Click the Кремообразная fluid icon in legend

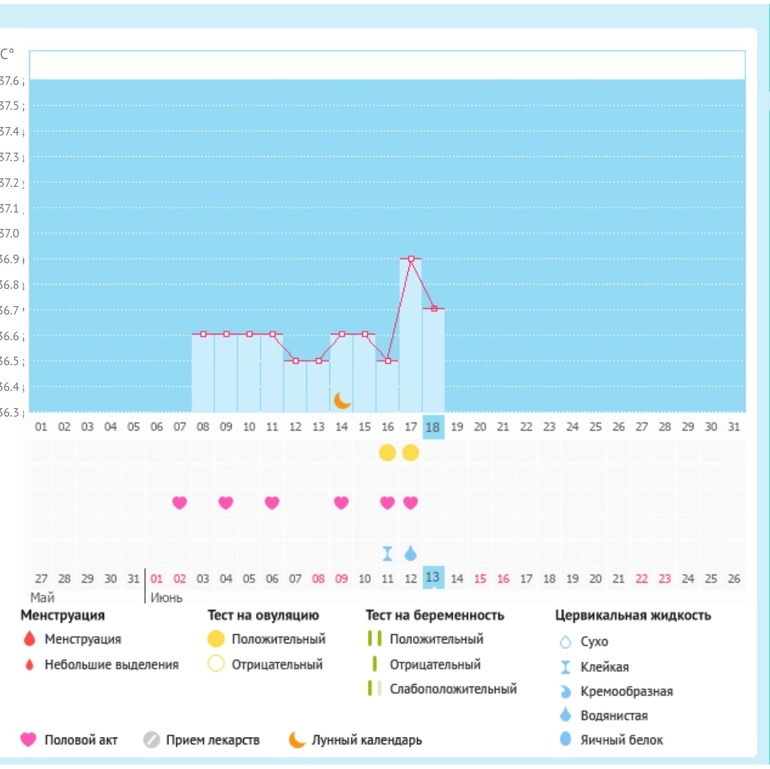[565, 691]
